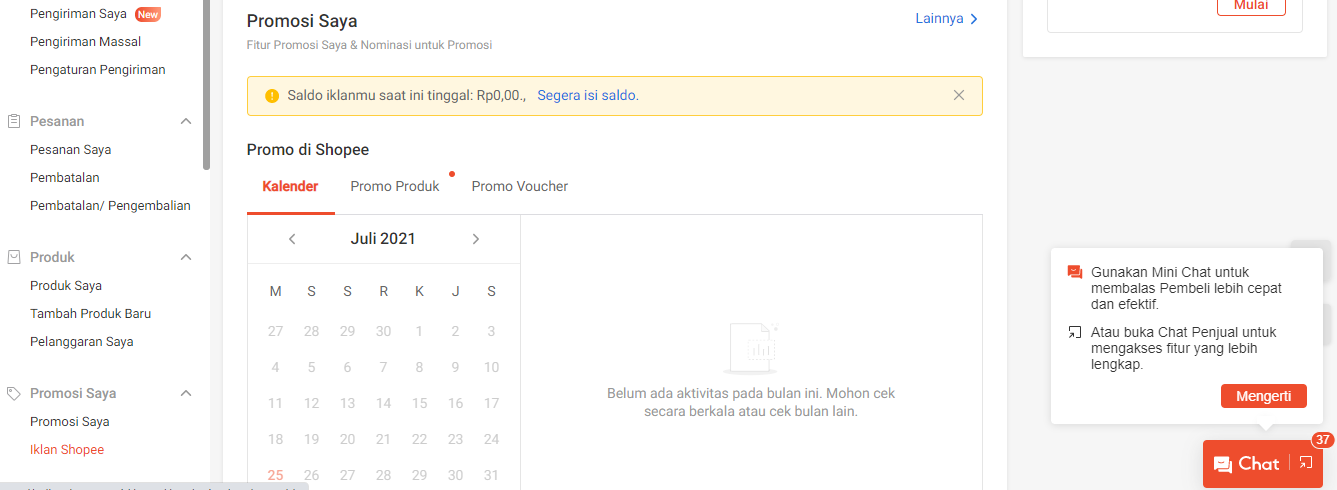Switch to the Kalender tab
The height and width of the screenshot is (490, 1337).
[291, 186]
